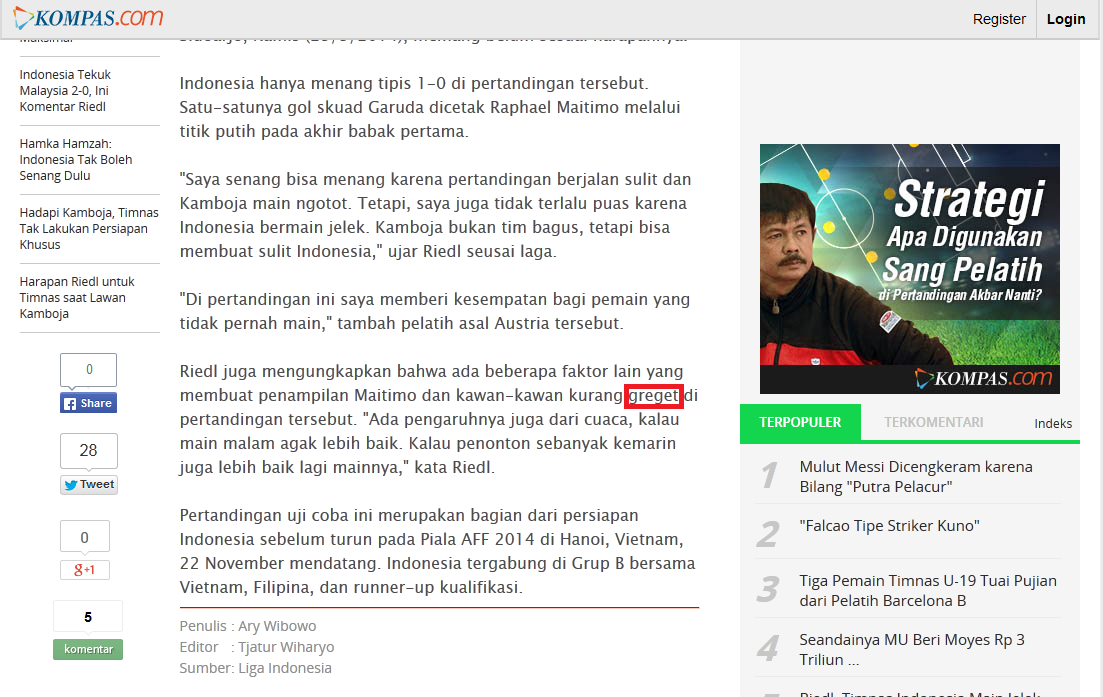Open 'Seandainya MU Beri Moyes Rp 3 Triliun' article

pyautogui.click(x=912, y=650)
